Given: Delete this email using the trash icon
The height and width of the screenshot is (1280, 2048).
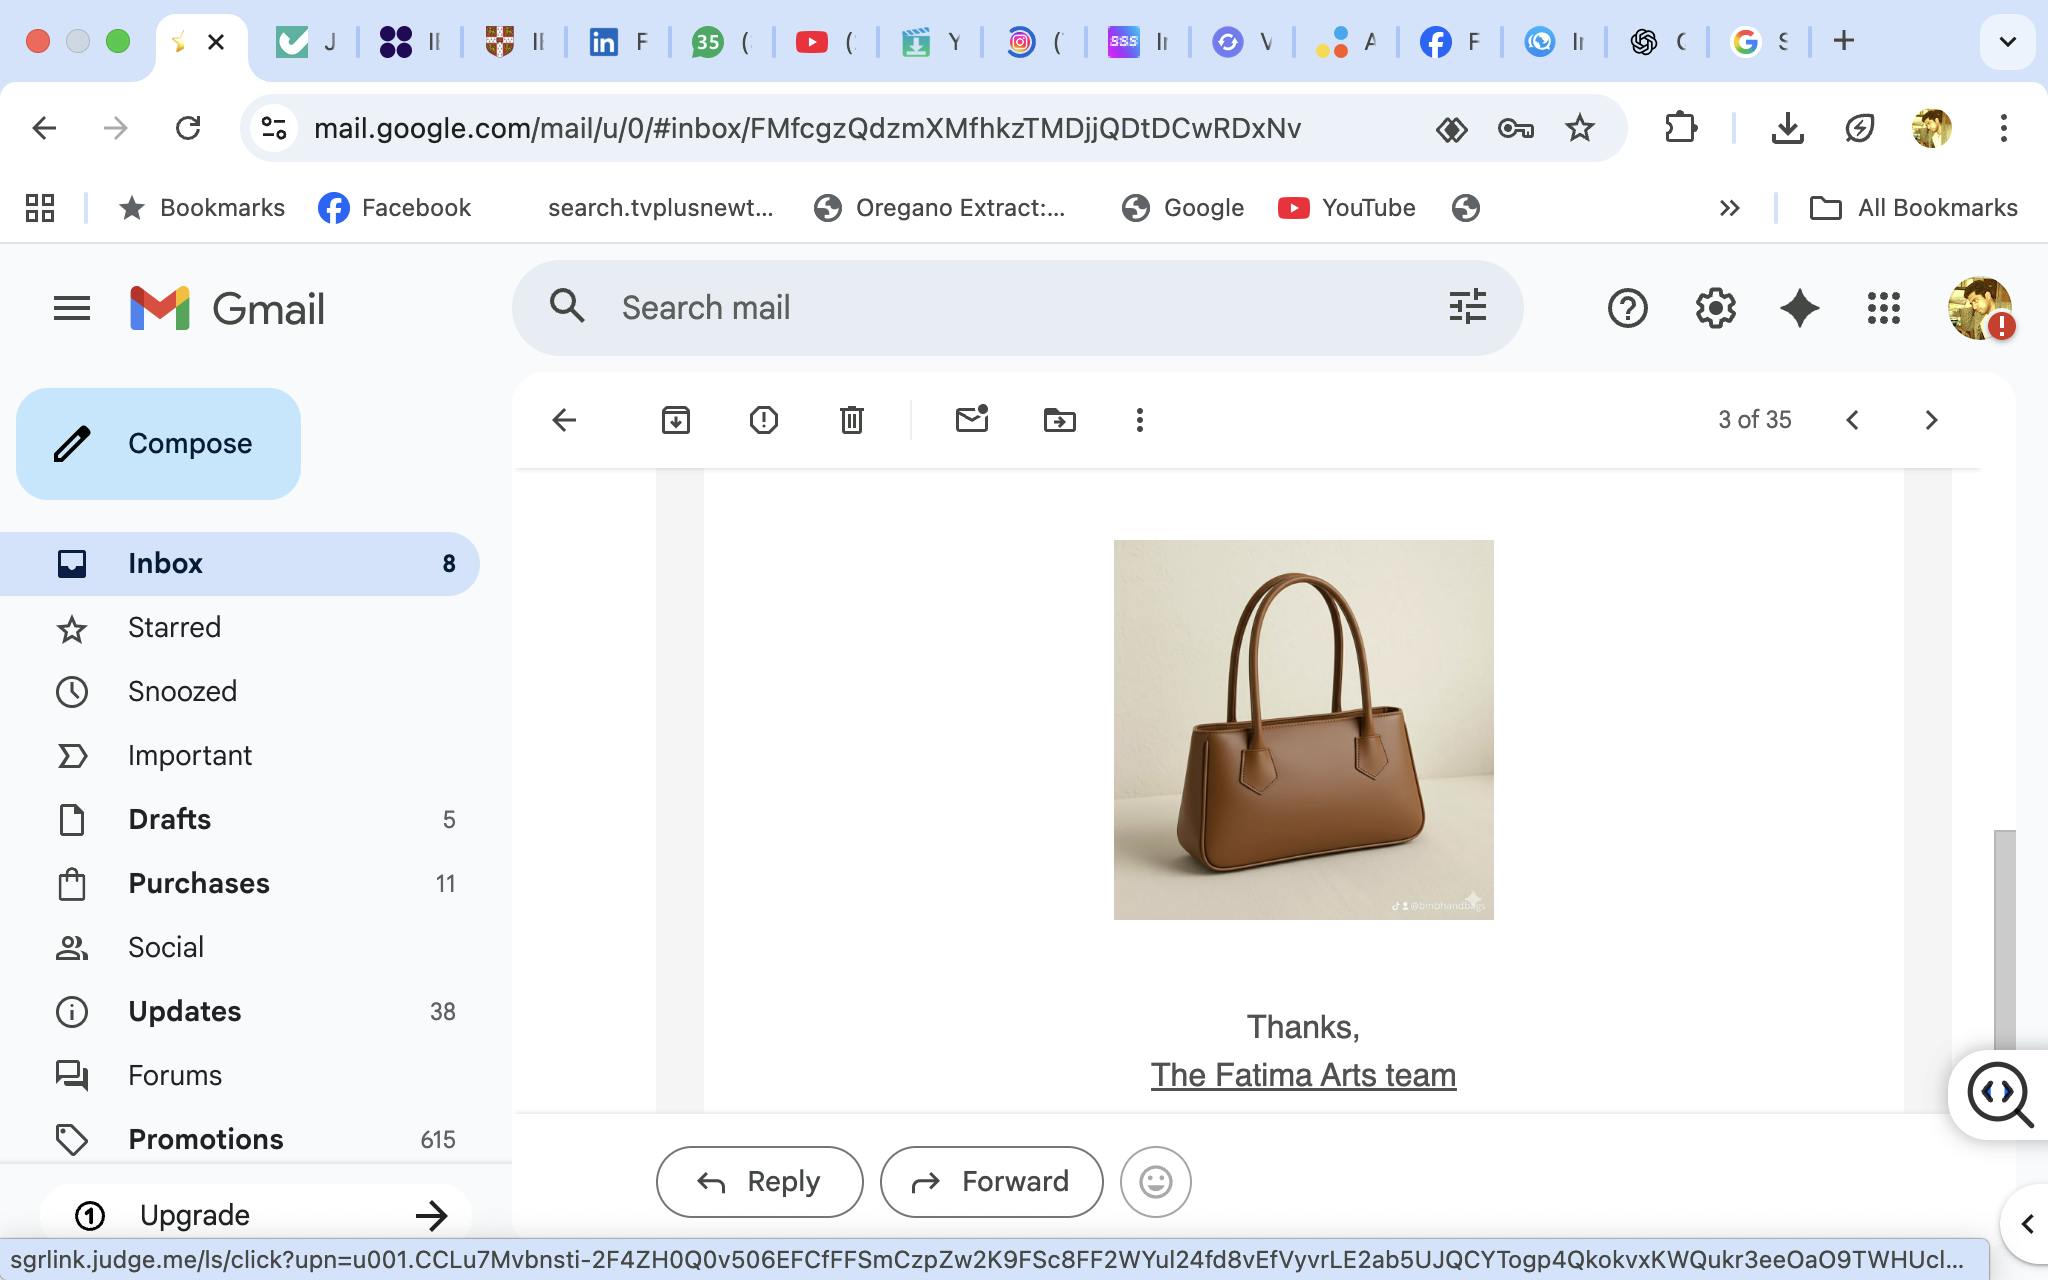Looking at the screenshot, I should click(851, 420).
